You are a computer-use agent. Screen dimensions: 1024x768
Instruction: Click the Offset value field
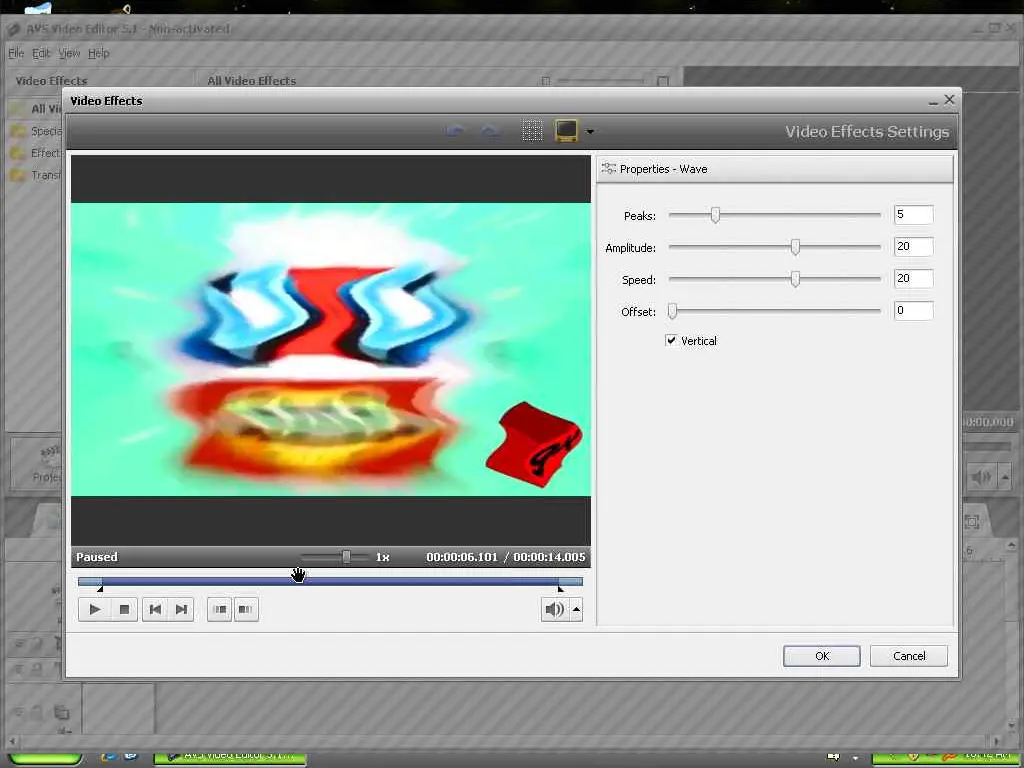coord(913,311)
